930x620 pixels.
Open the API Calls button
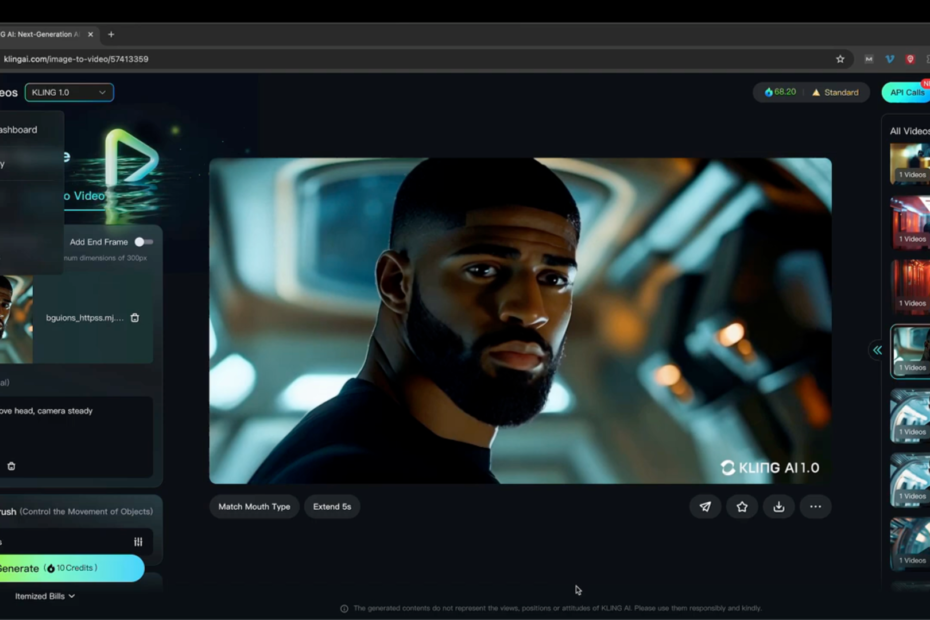[906, 93]
